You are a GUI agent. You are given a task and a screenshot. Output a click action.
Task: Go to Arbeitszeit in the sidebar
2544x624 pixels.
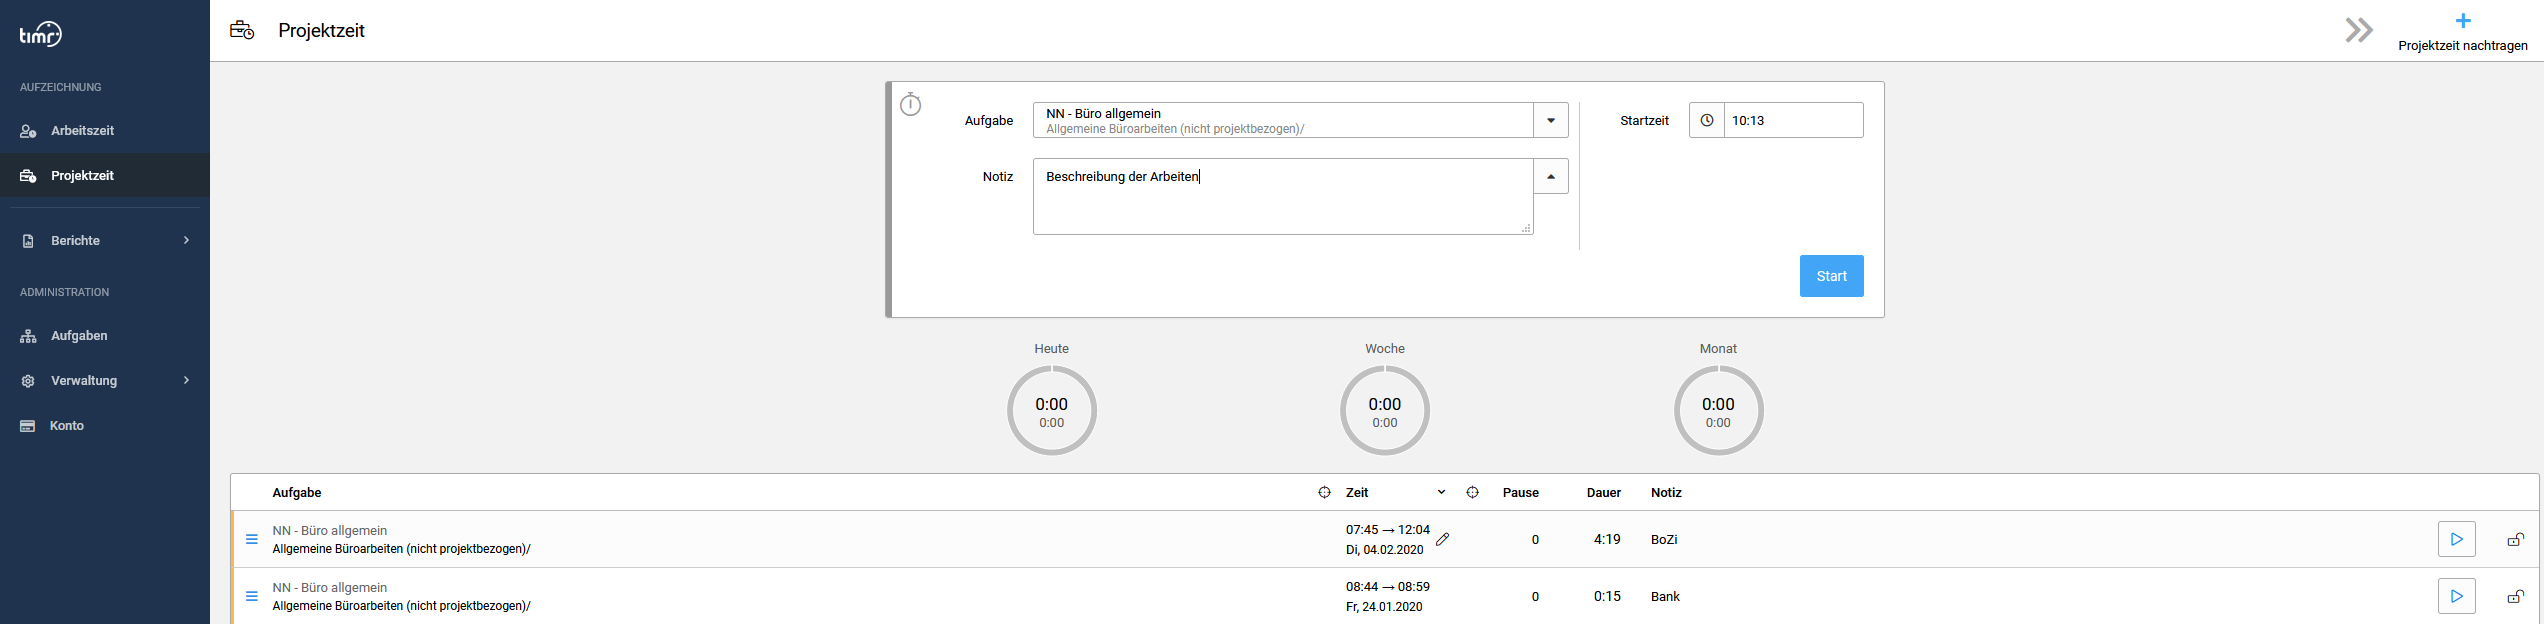coord(82,131)
